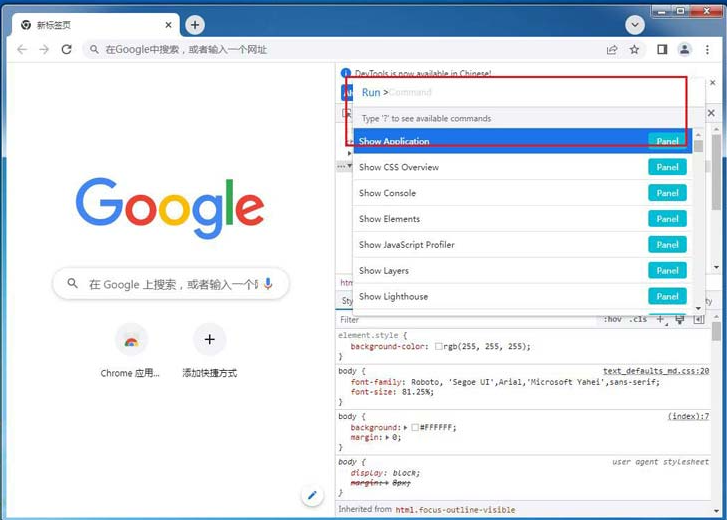
Task: Add a new style rule with the plus icon
Action: pos(661,319)
